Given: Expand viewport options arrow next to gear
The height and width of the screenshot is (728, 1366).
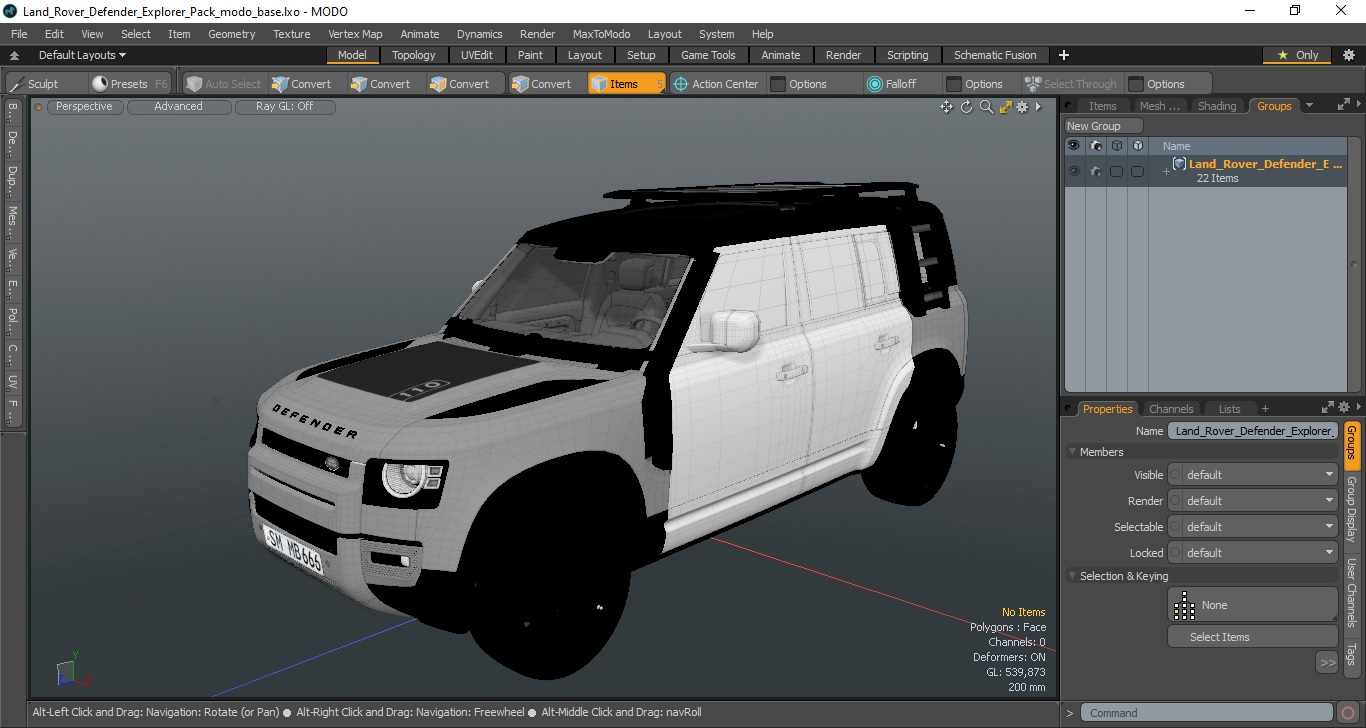Looking at the screenshot, I should pos(1038,107).
